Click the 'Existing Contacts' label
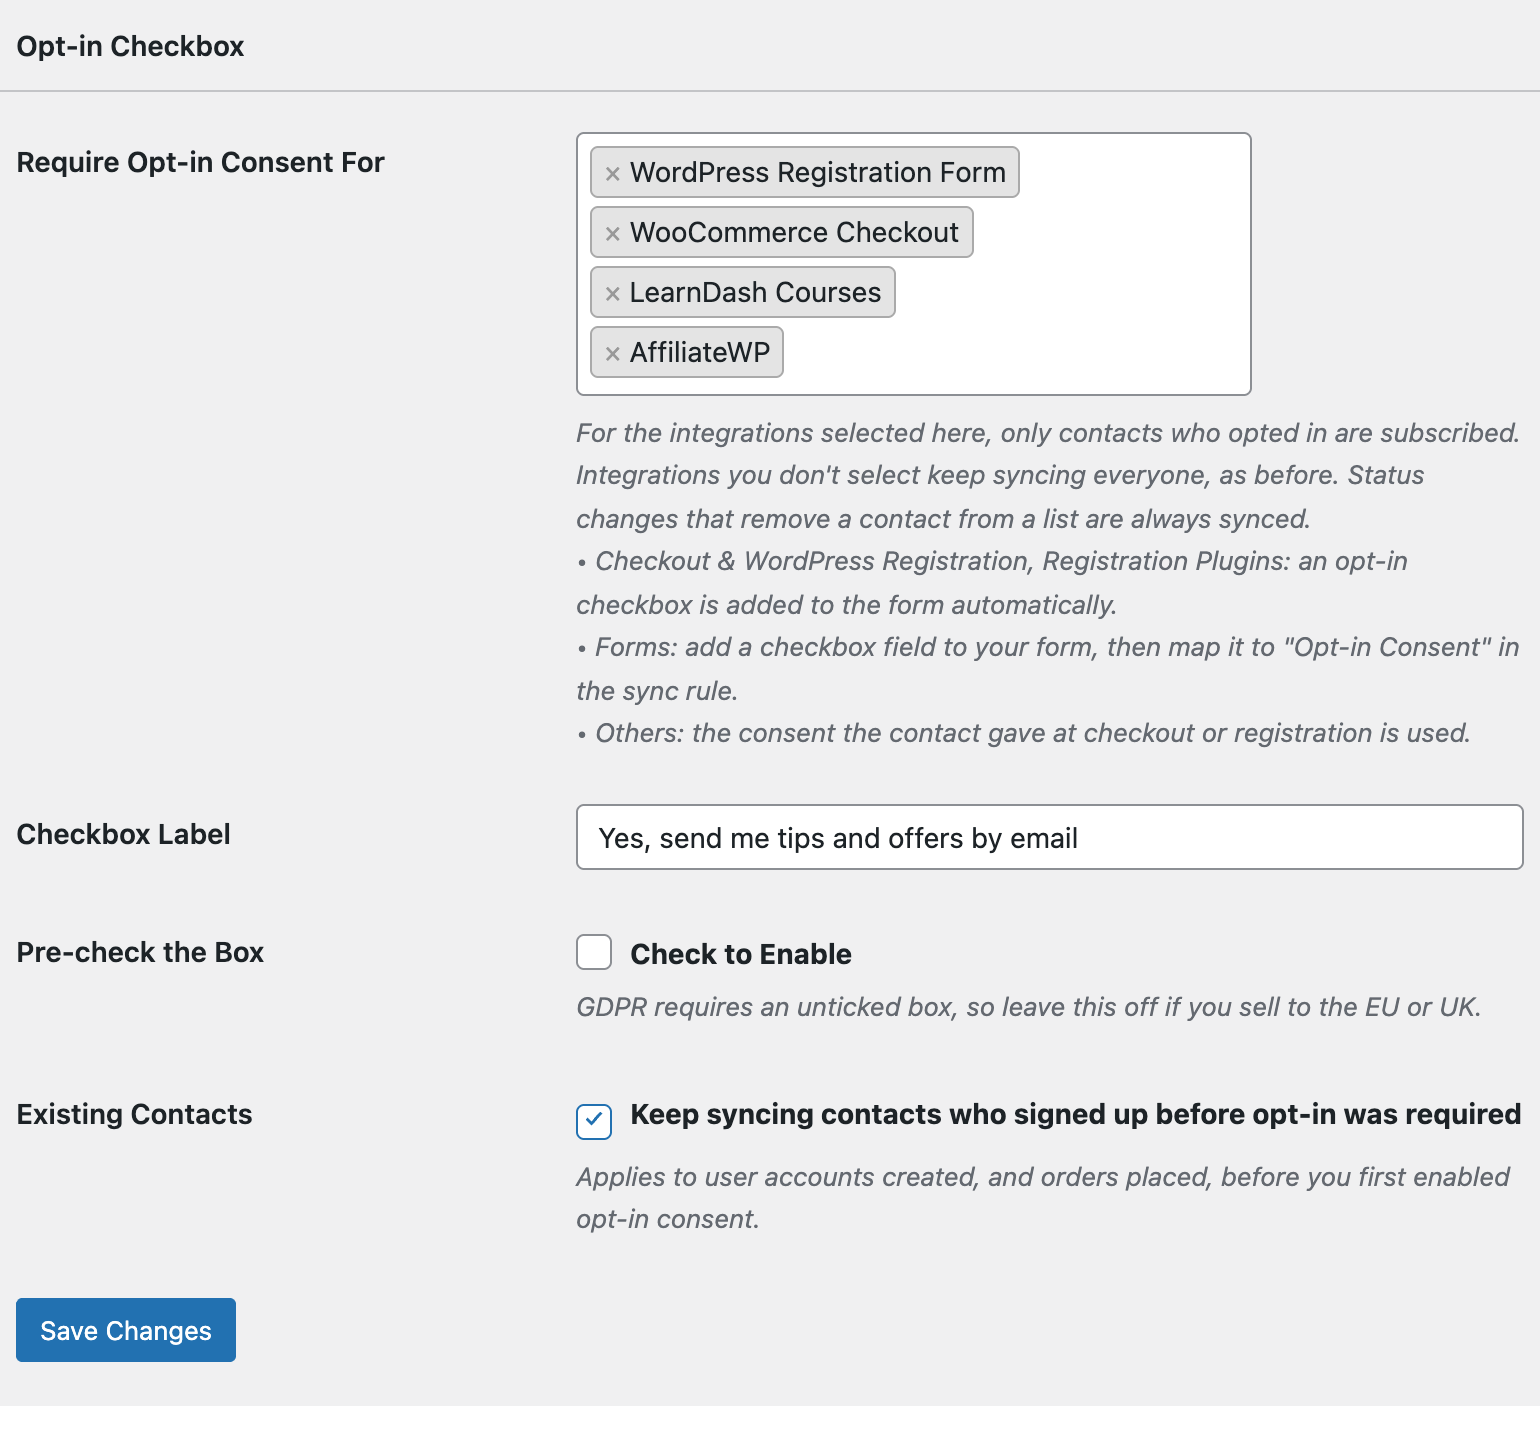 point(134,1114)
